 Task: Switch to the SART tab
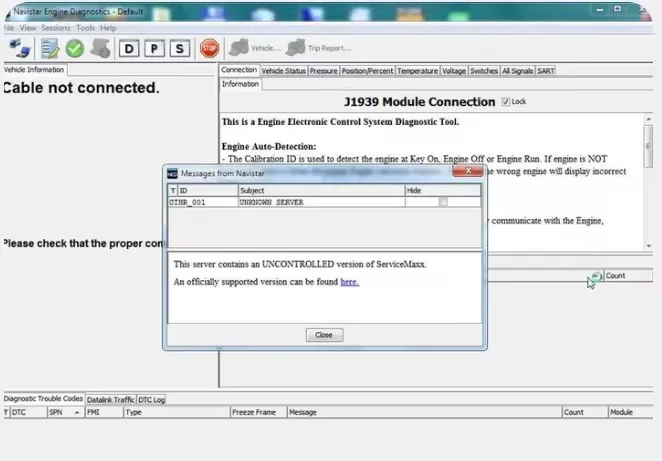tap(545, 71)
